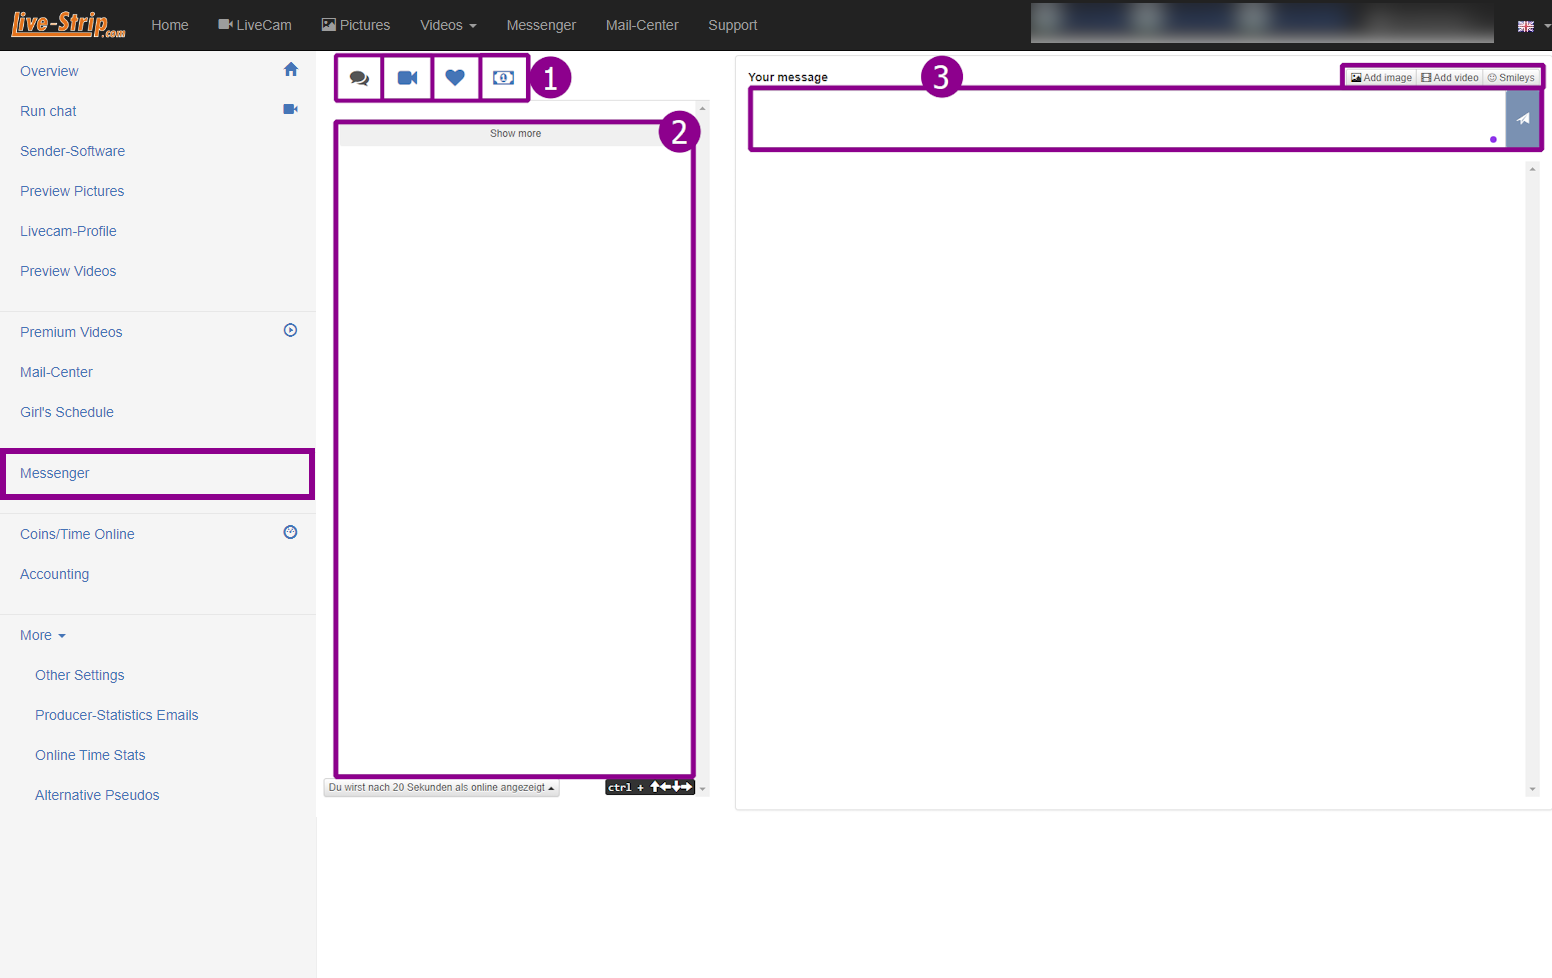Open Mail-Center in the top navigation bar
The width and height of the screenshot is (1552, 978).
[x=641, y=25]
